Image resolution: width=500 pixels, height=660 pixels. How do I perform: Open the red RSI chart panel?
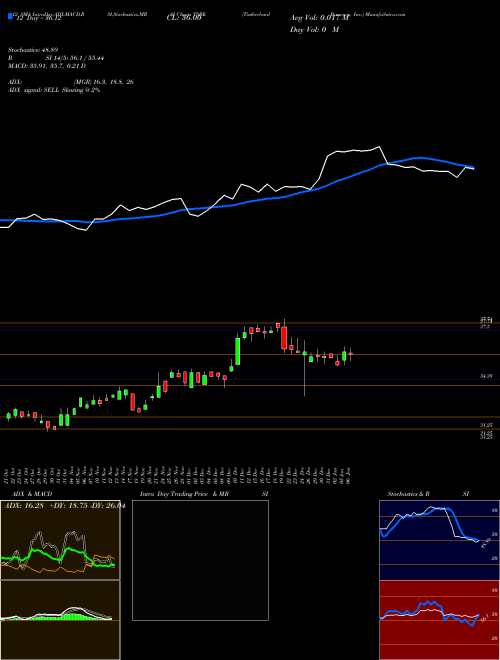(439, 620)
